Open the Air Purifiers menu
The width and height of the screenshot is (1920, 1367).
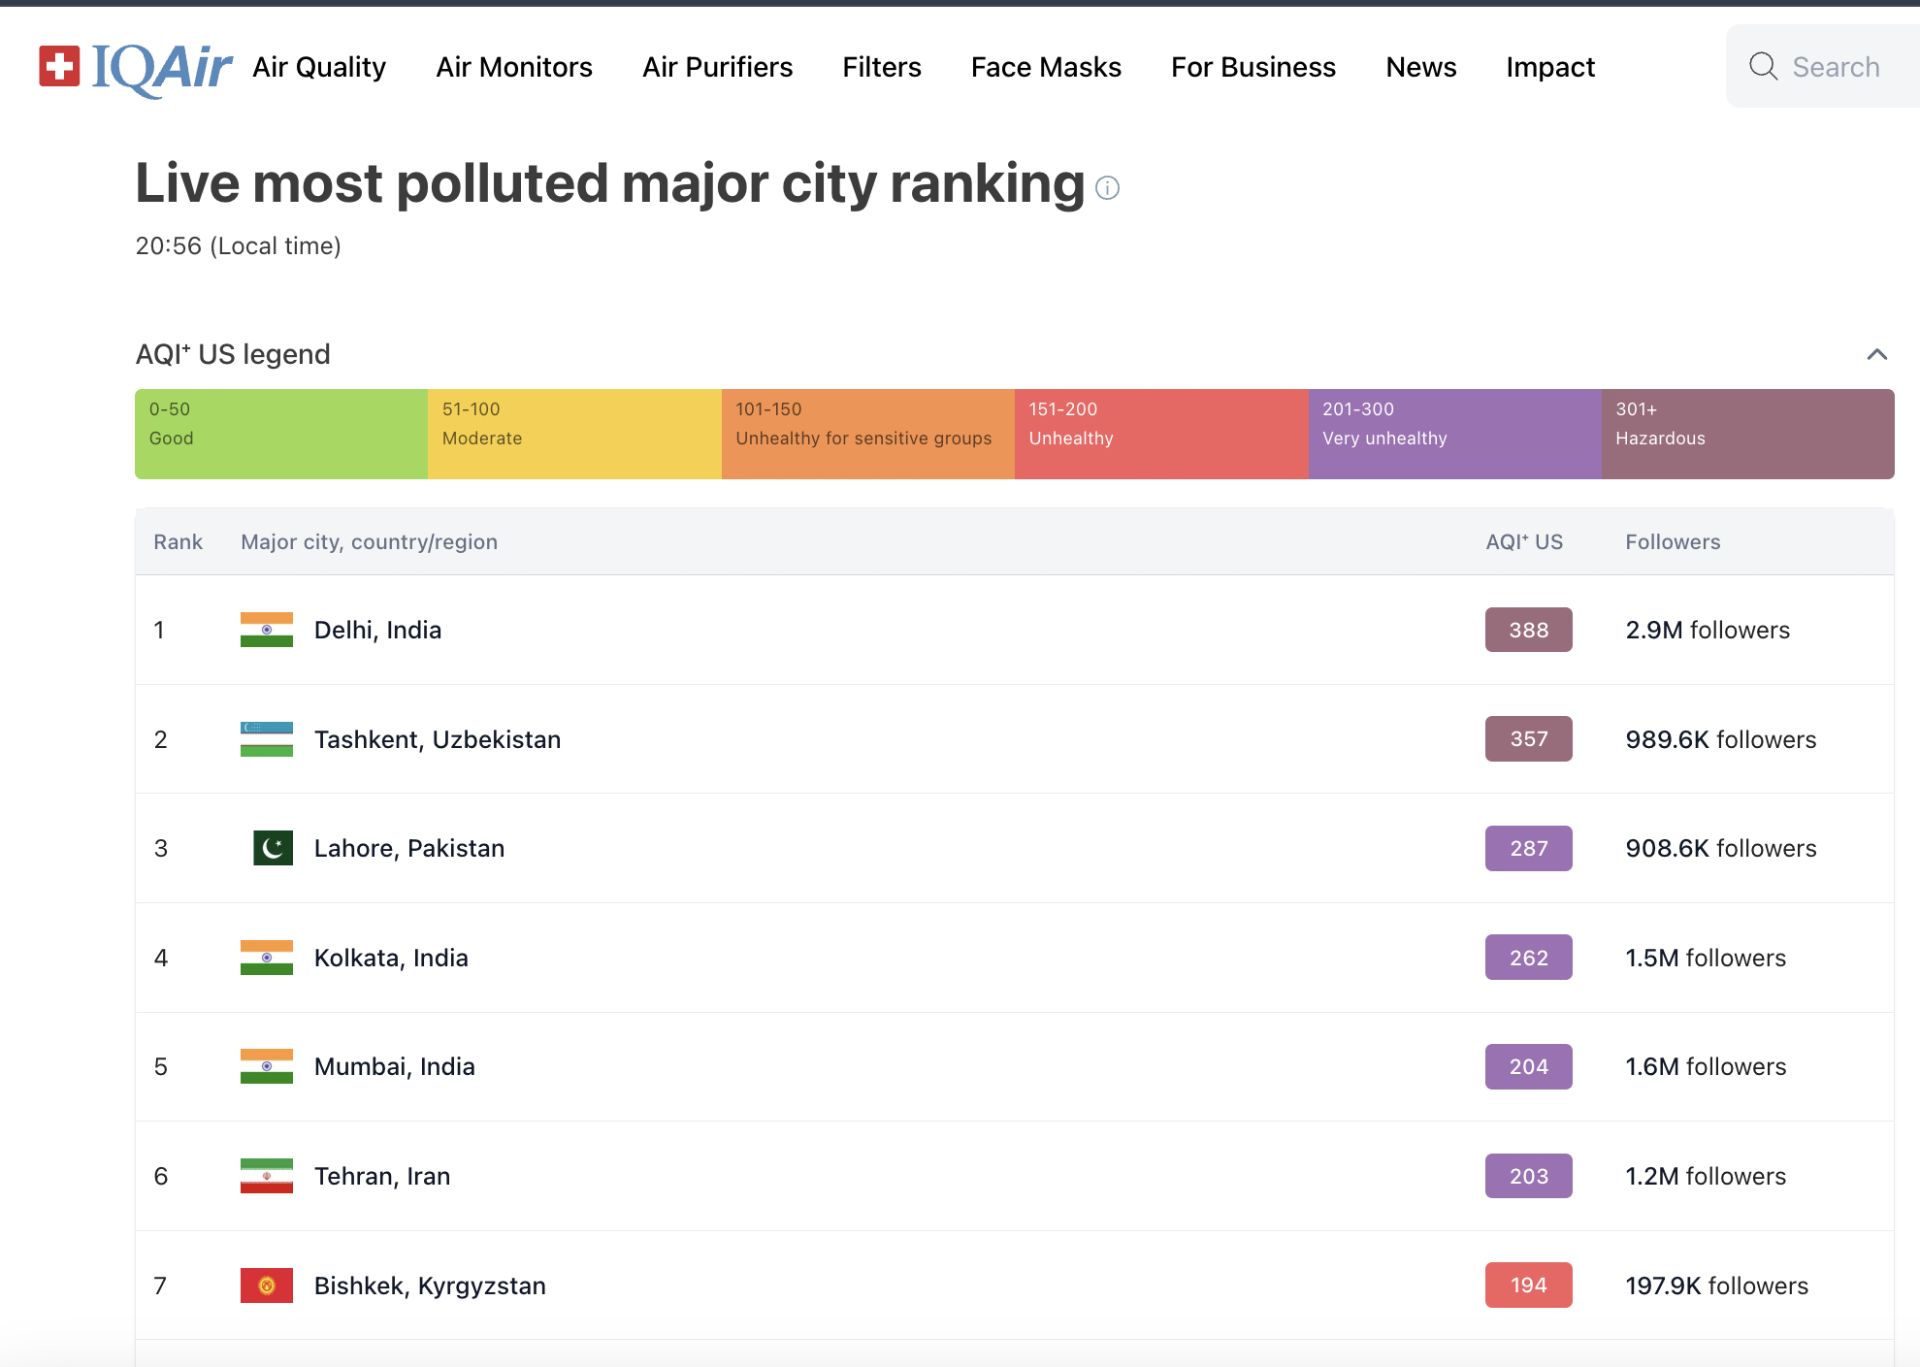(x=717, y=67)
